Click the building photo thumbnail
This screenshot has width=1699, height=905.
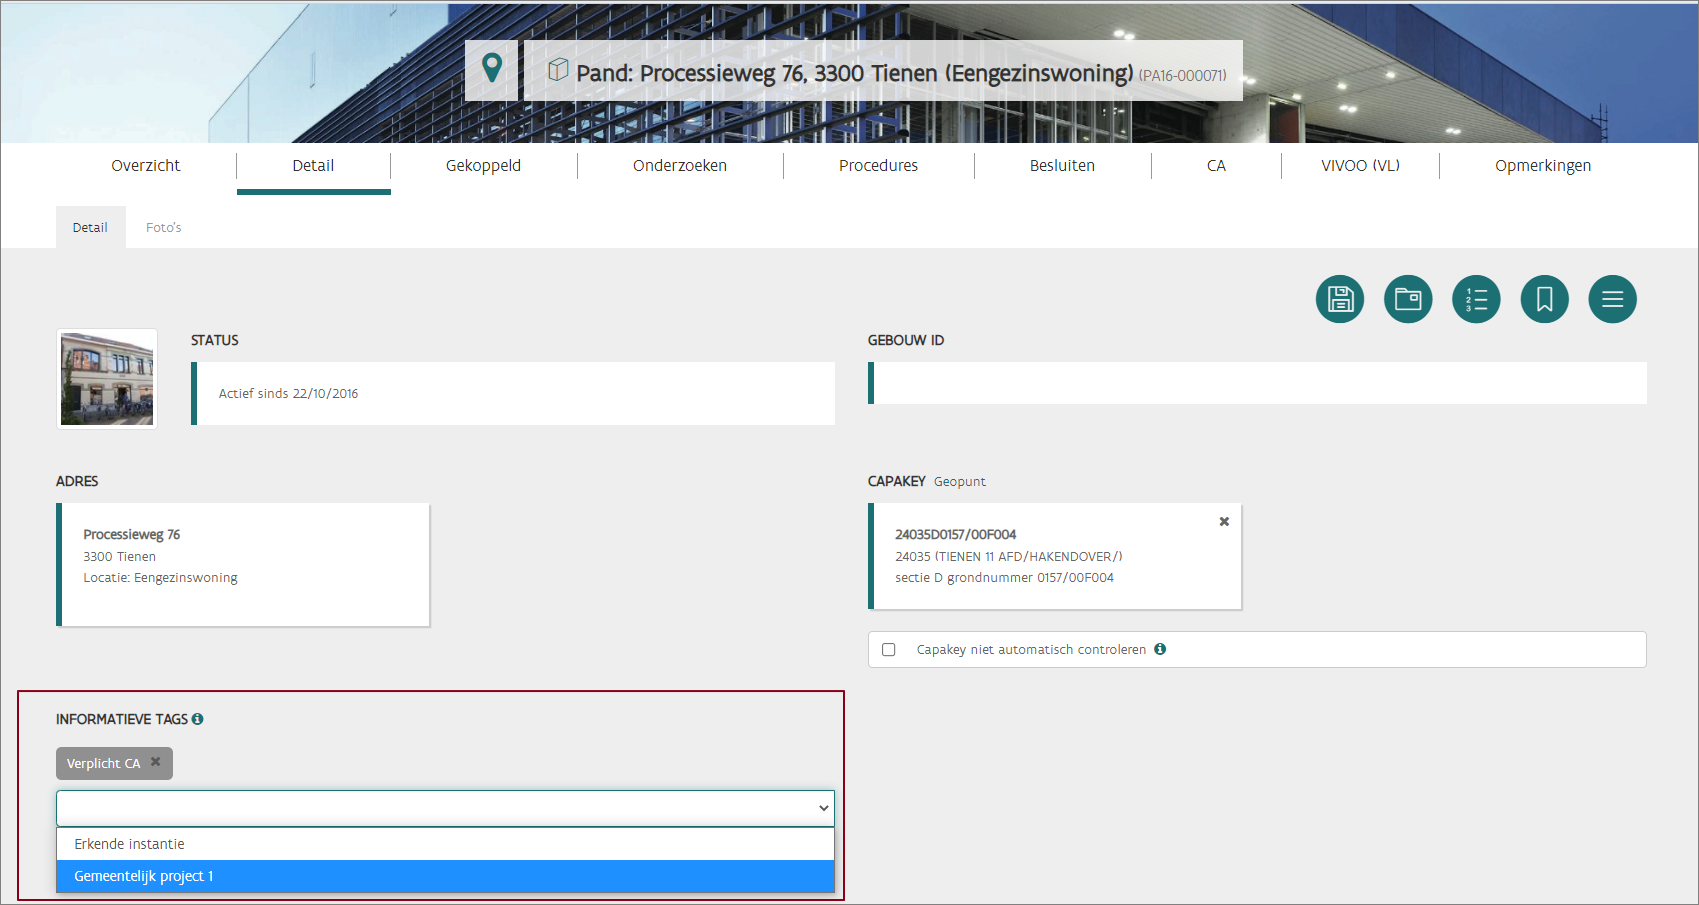107,379
